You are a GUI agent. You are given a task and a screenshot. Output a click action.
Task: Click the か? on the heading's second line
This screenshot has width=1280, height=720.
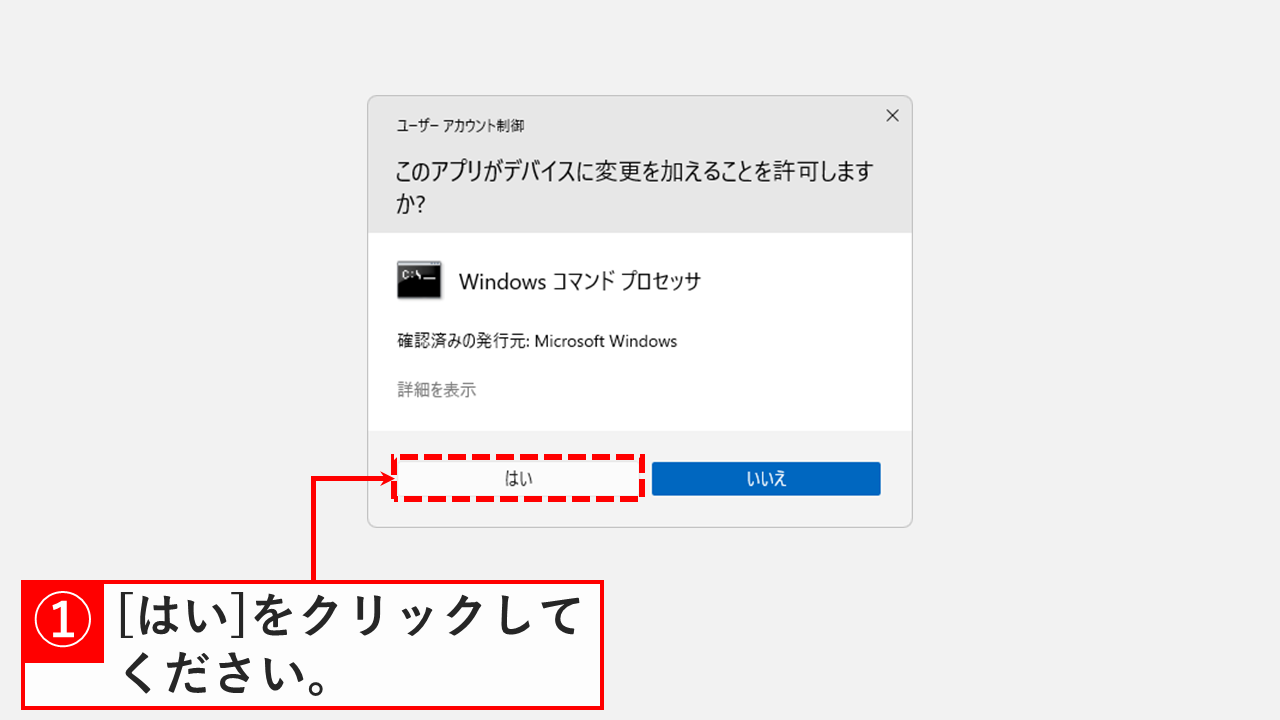click(x=411, y=204)
